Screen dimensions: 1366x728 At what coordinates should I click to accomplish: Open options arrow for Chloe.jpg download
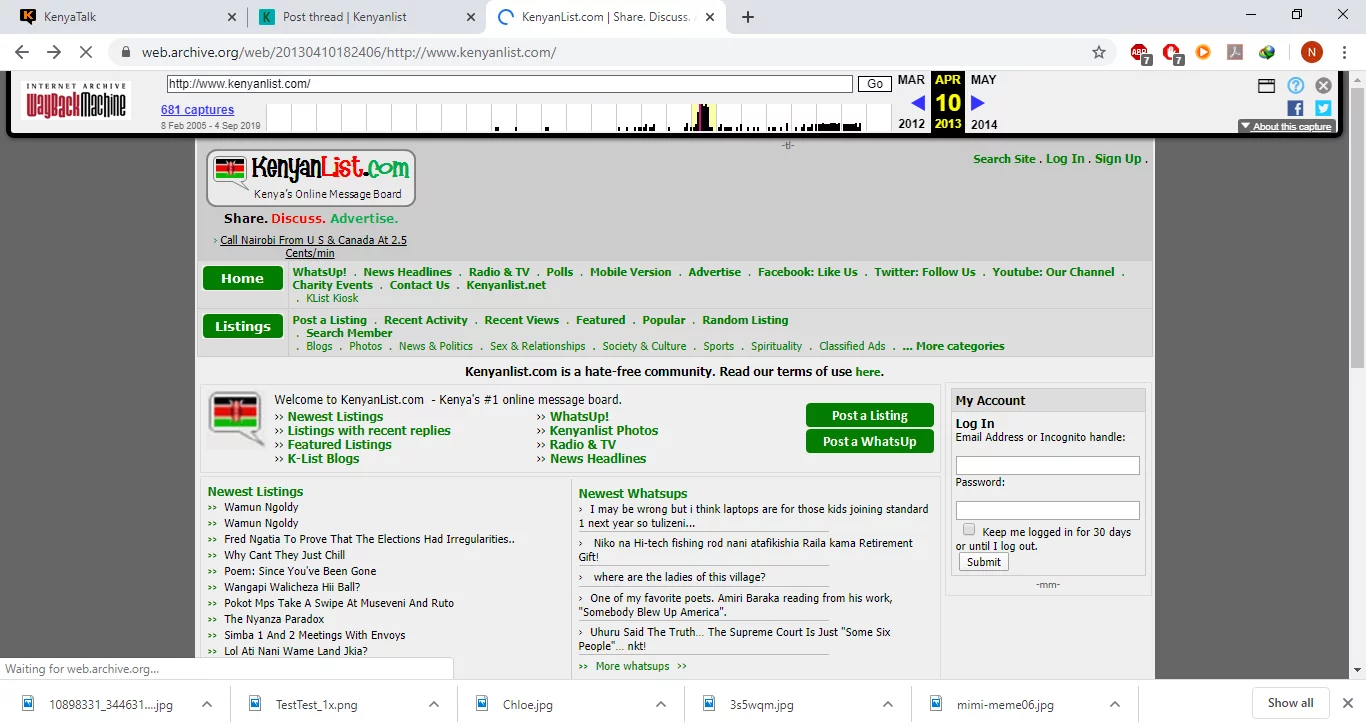tap(661, 704)
